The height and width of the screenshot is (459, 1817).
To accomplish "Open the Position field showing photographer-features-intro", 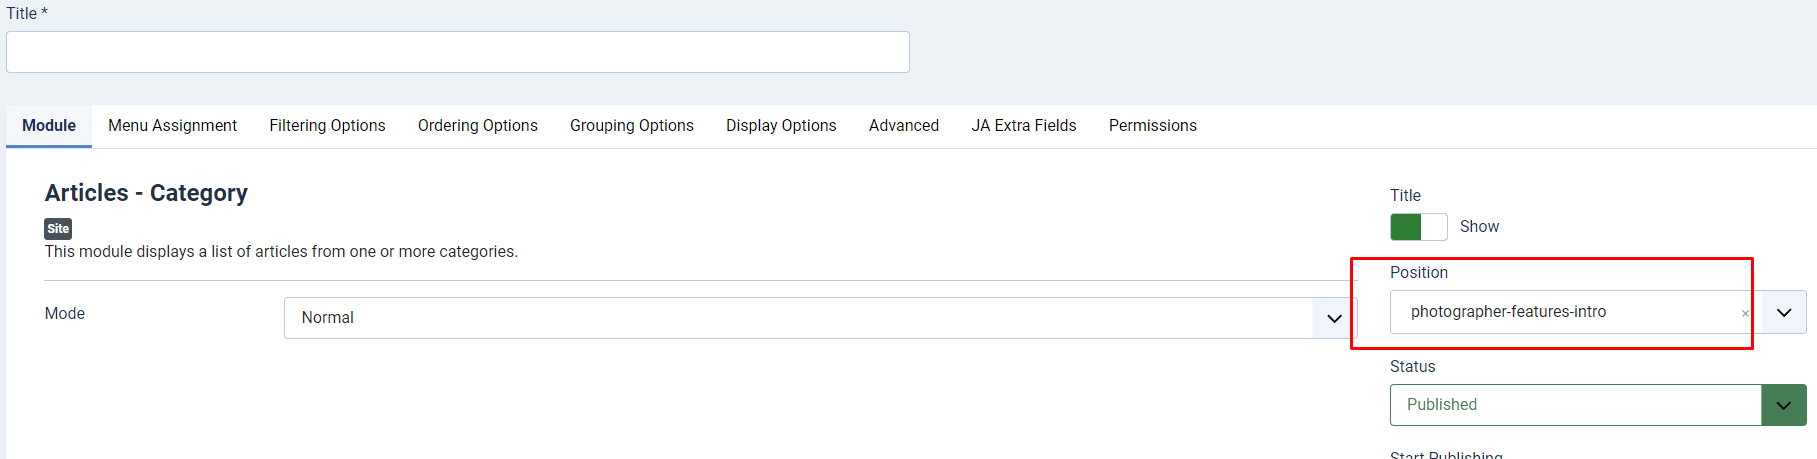I will pos(1565,312).
